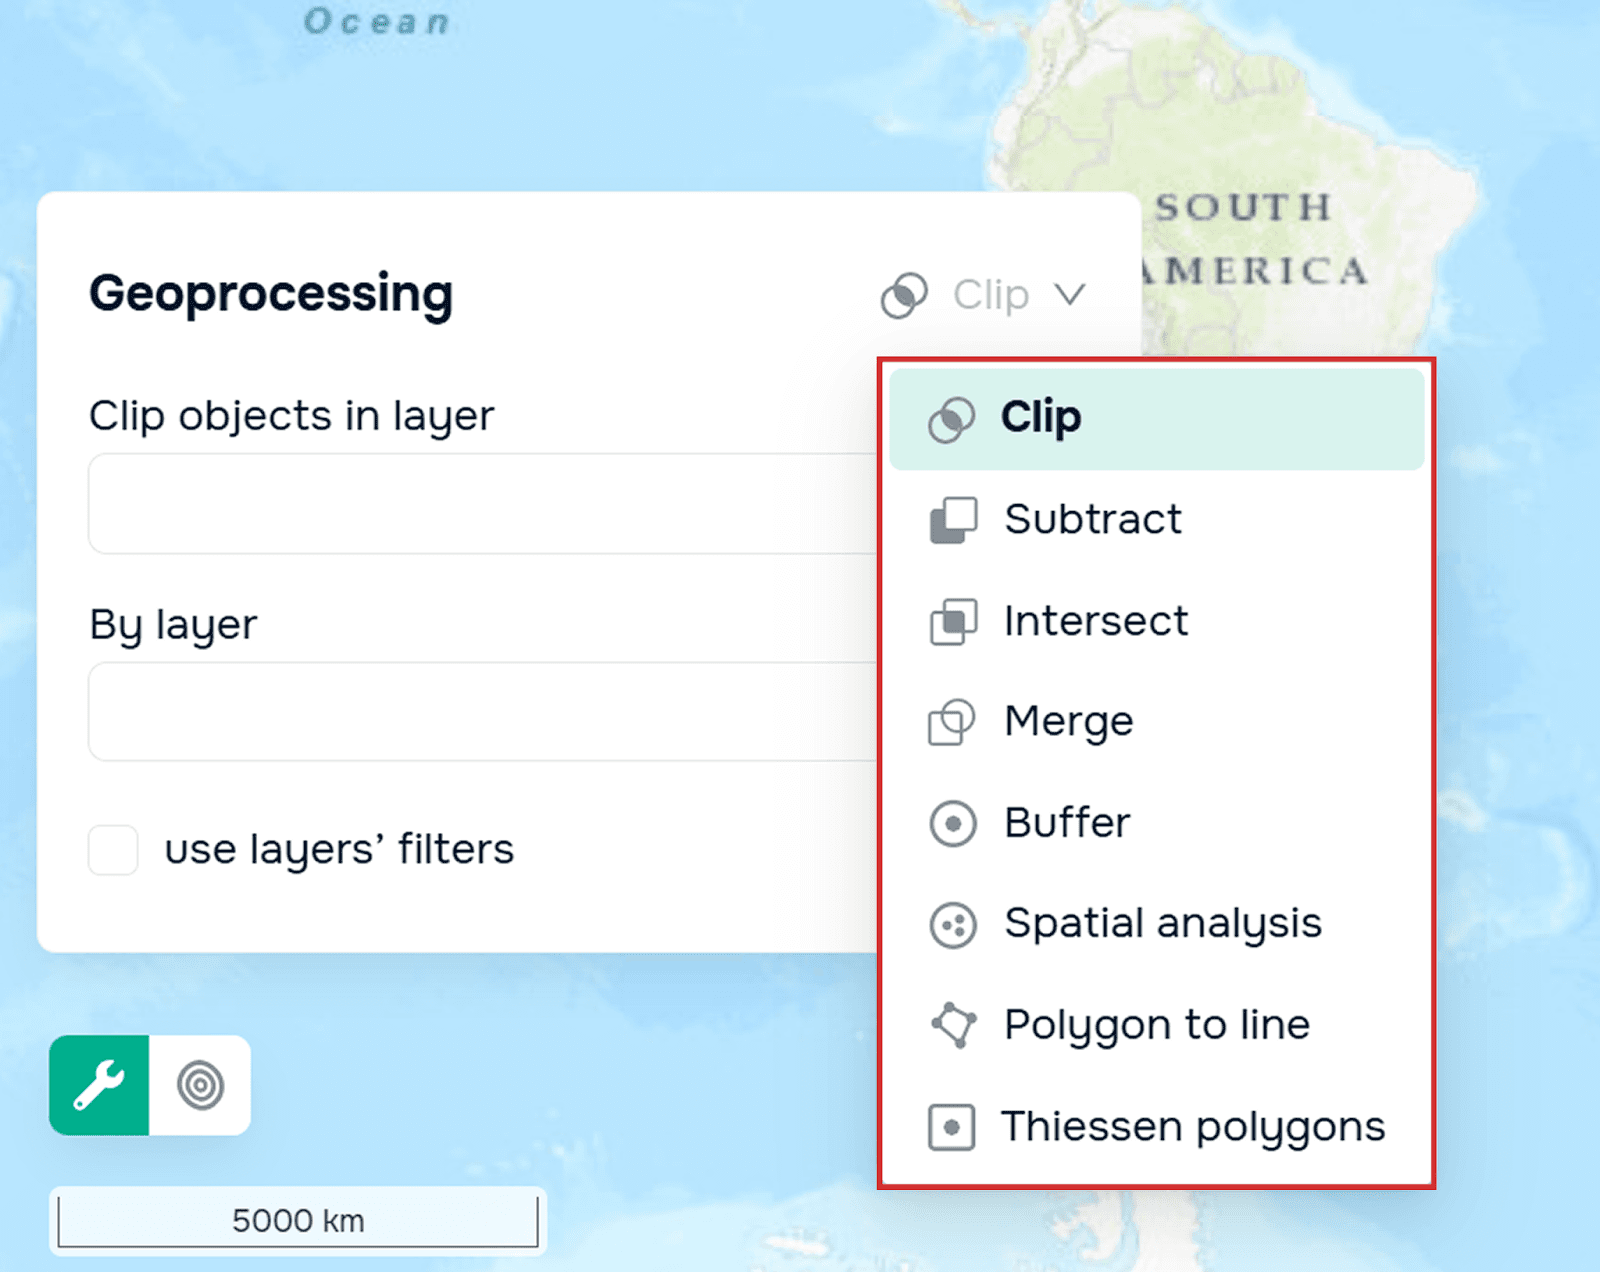Click the Buffer circle icon
This screenshot has height=1272, width=1600.
tap(953, 823)
